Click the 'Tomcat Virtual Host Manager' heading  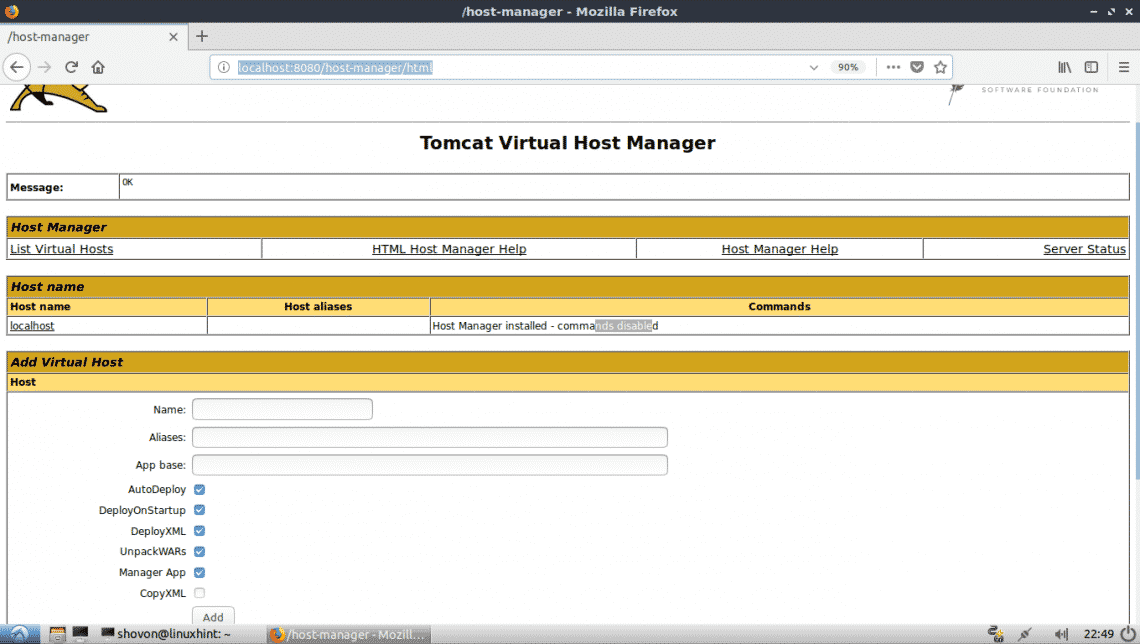pyautogui.click(x=568, y=142)
